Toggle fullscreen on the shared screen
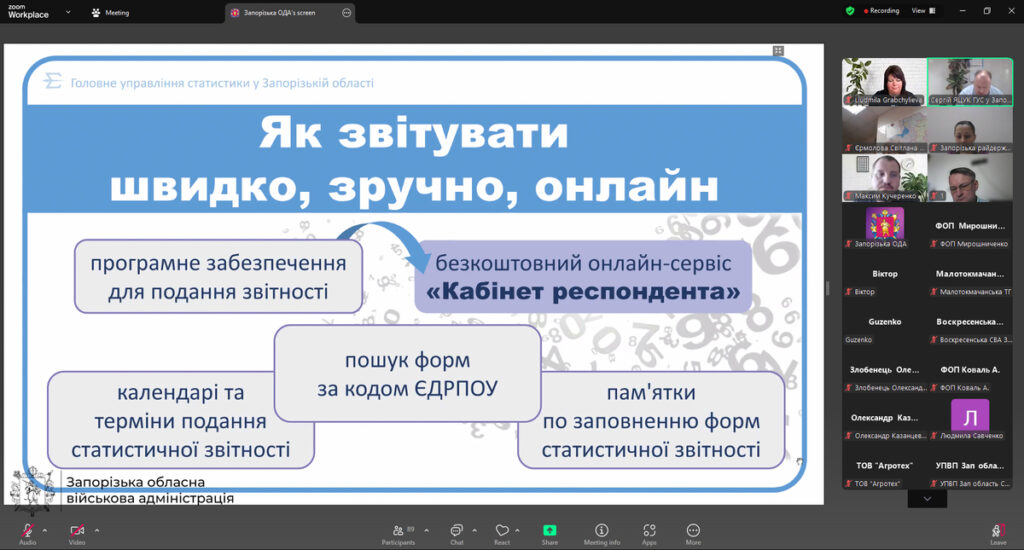1024x550 pixels. (x=778, y=51)
